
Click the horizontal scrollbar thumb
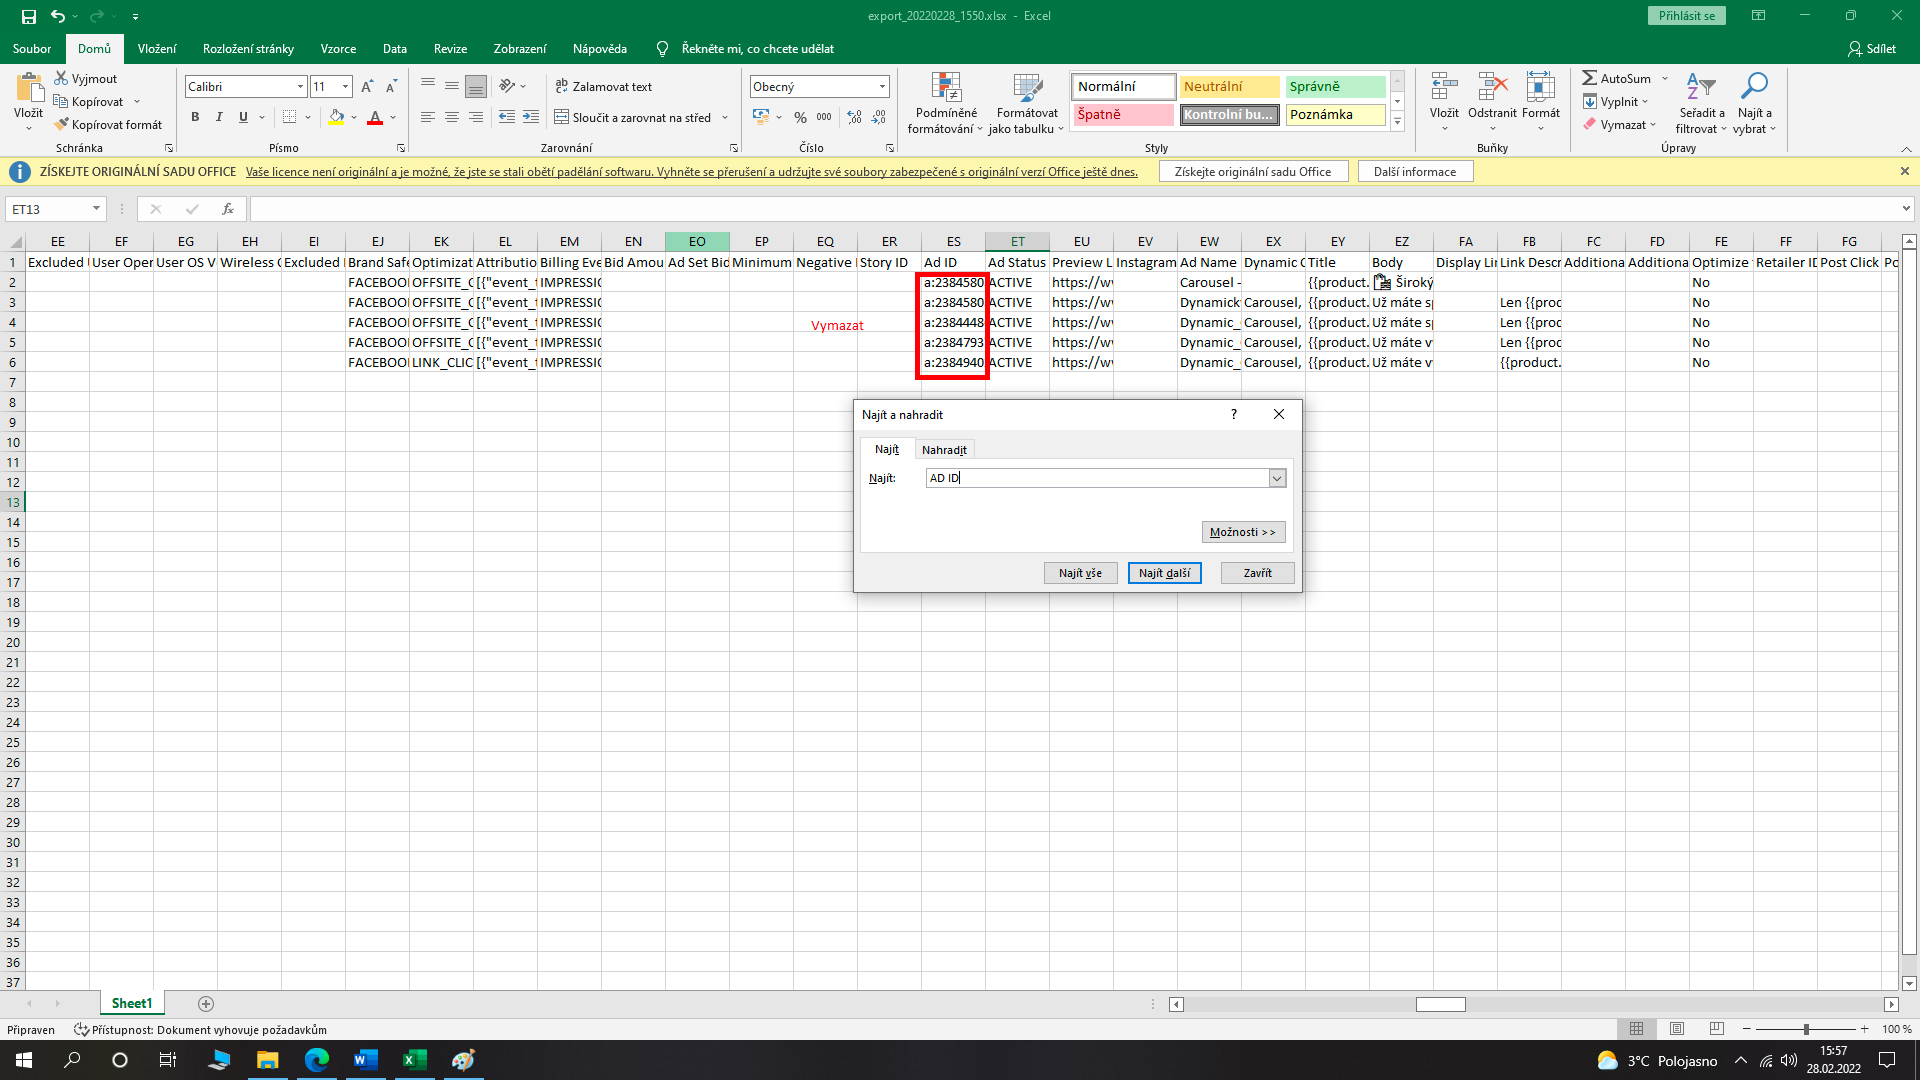(x=1441, y=1004)
